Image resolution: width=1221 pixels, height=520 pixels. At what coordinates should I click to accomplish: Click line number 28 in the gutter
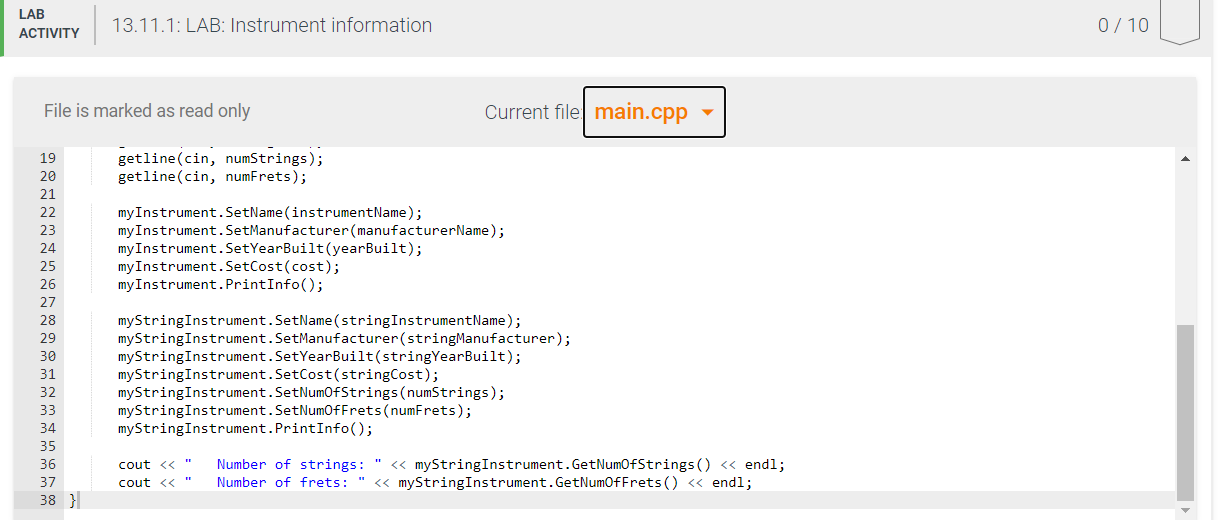click(x=47, y=320)
